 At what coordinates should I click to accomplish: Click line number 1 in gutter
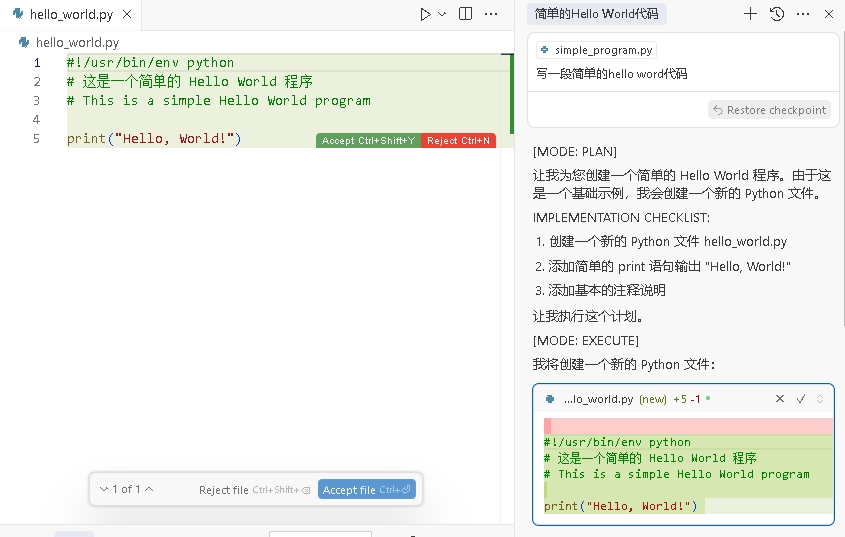[37, 63]
